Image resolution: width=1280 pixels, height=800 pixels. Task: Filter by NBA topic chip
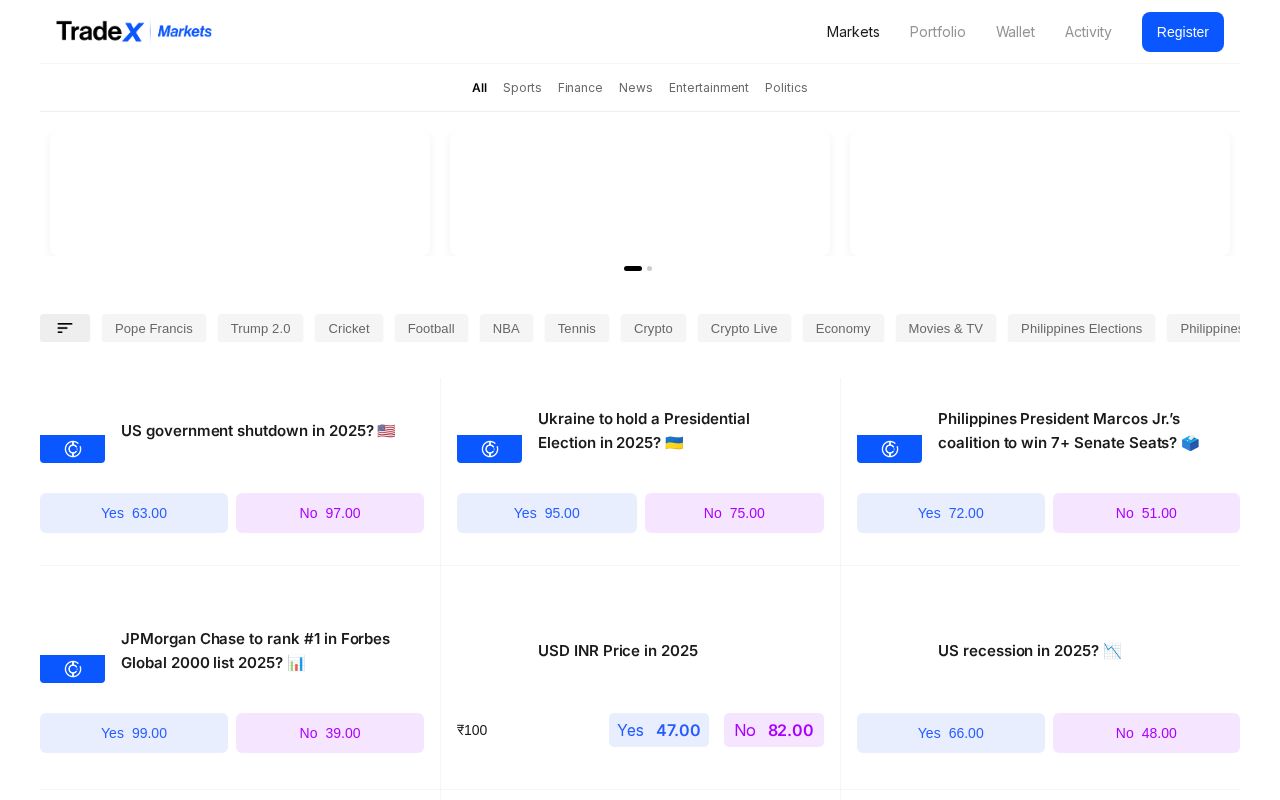pos(506,328)
